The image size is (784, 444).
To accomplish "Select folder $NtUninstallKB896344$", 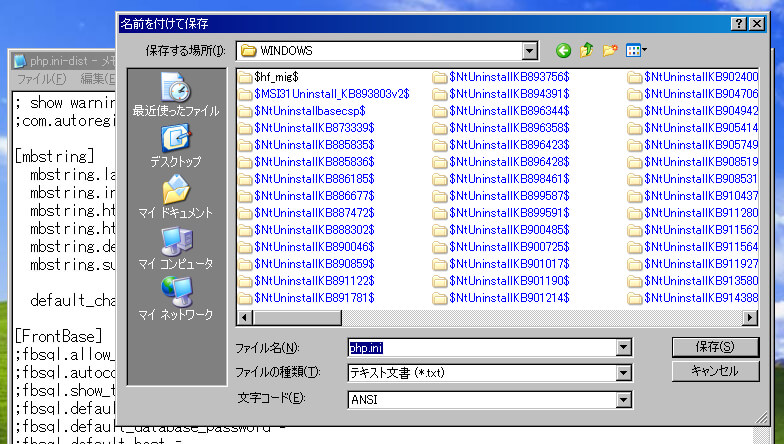I will (x=502, y=111).
